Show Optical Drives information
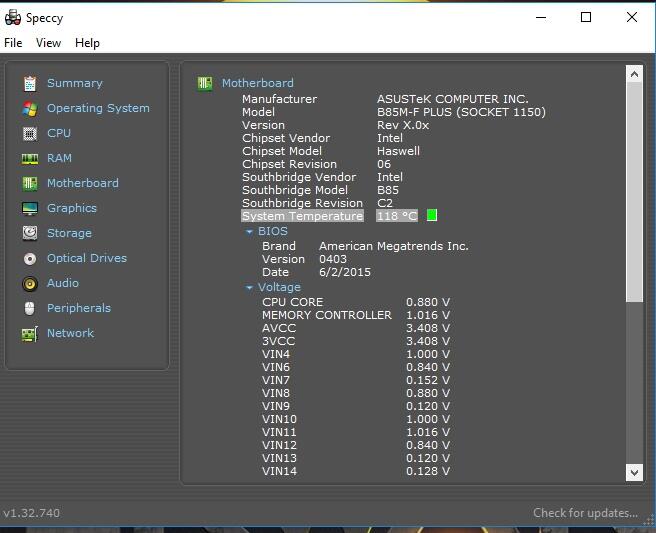656x533 pixels. tap(87, 258)
